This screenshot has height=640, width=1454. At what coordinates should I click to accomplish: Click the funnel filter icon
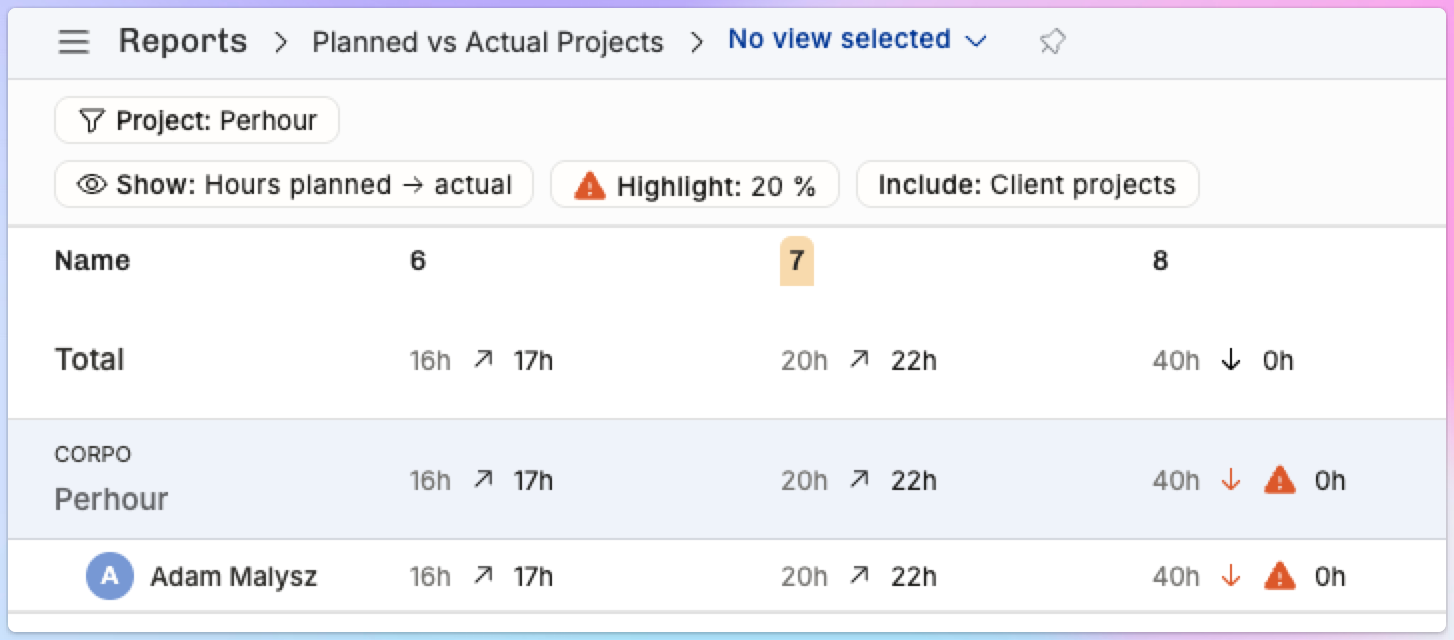(91, 121)
